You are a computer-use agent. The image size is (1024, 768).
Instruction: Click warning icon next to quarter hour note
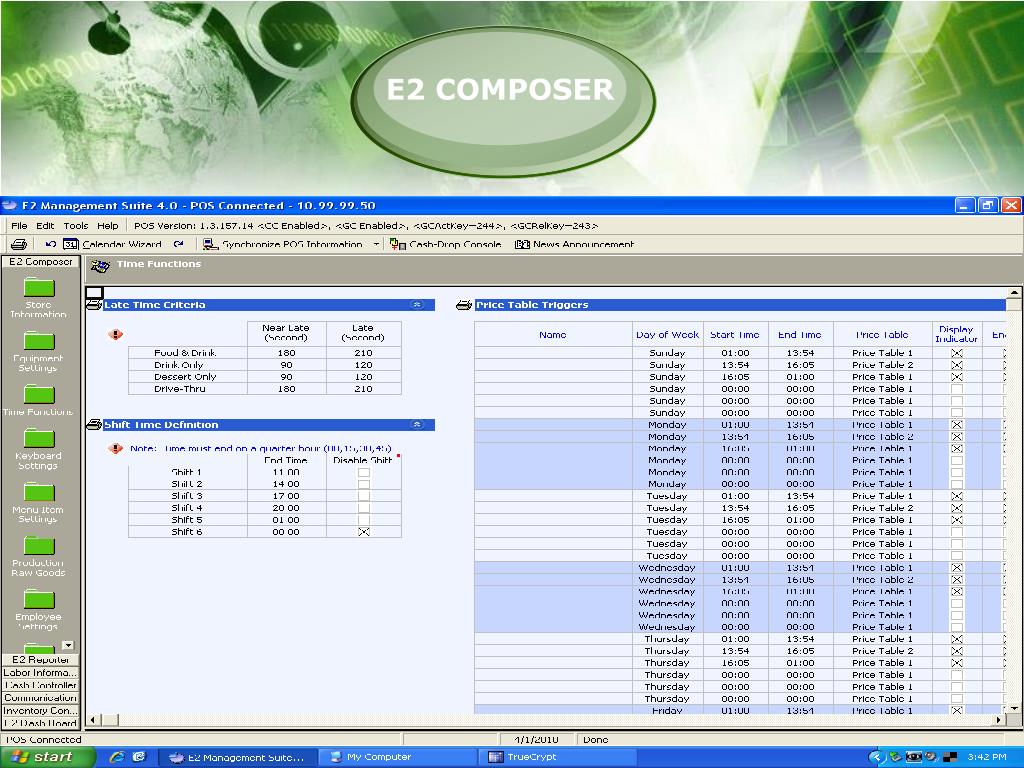(116, 449)
